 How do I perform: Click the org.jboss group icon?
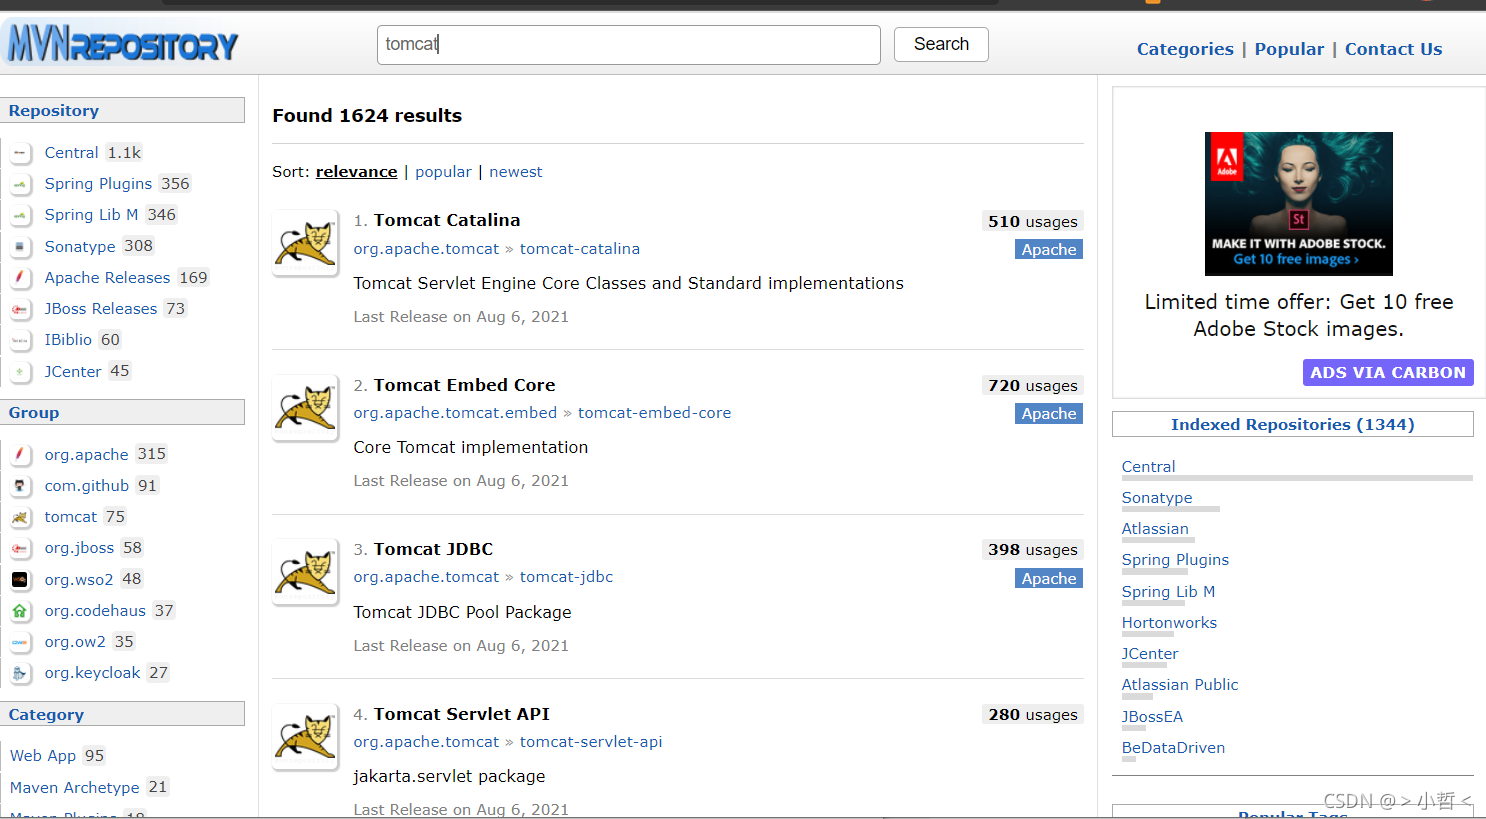20,548
